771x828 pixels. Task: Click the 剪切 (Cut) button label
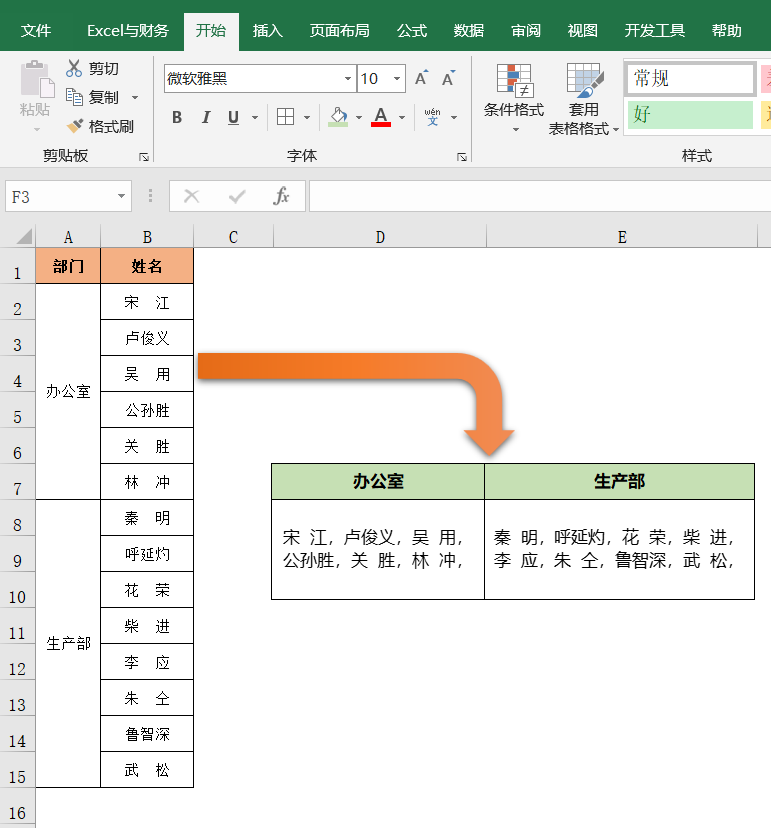tap(104, 69)
